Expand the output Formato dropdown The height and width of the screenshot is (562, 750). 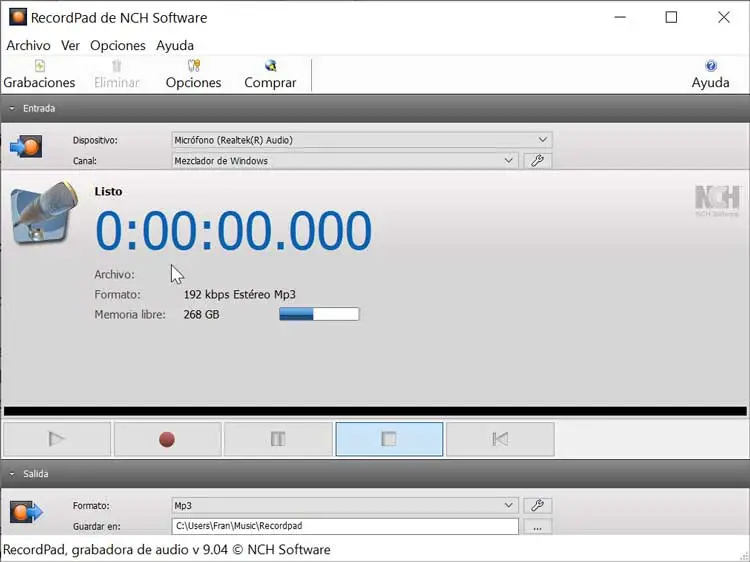point(508,505)
